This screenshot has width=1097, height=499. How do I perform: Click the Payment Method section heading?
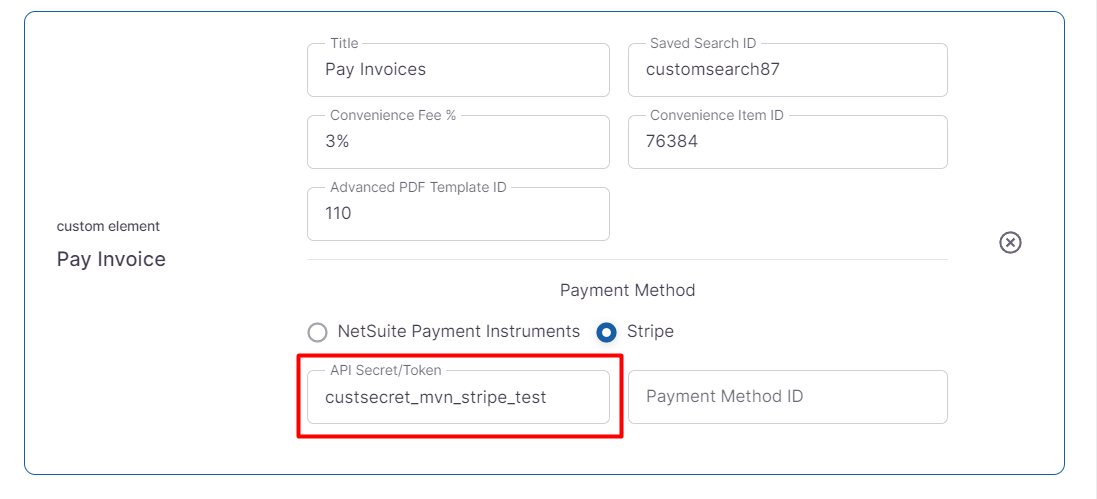[627, 290]
